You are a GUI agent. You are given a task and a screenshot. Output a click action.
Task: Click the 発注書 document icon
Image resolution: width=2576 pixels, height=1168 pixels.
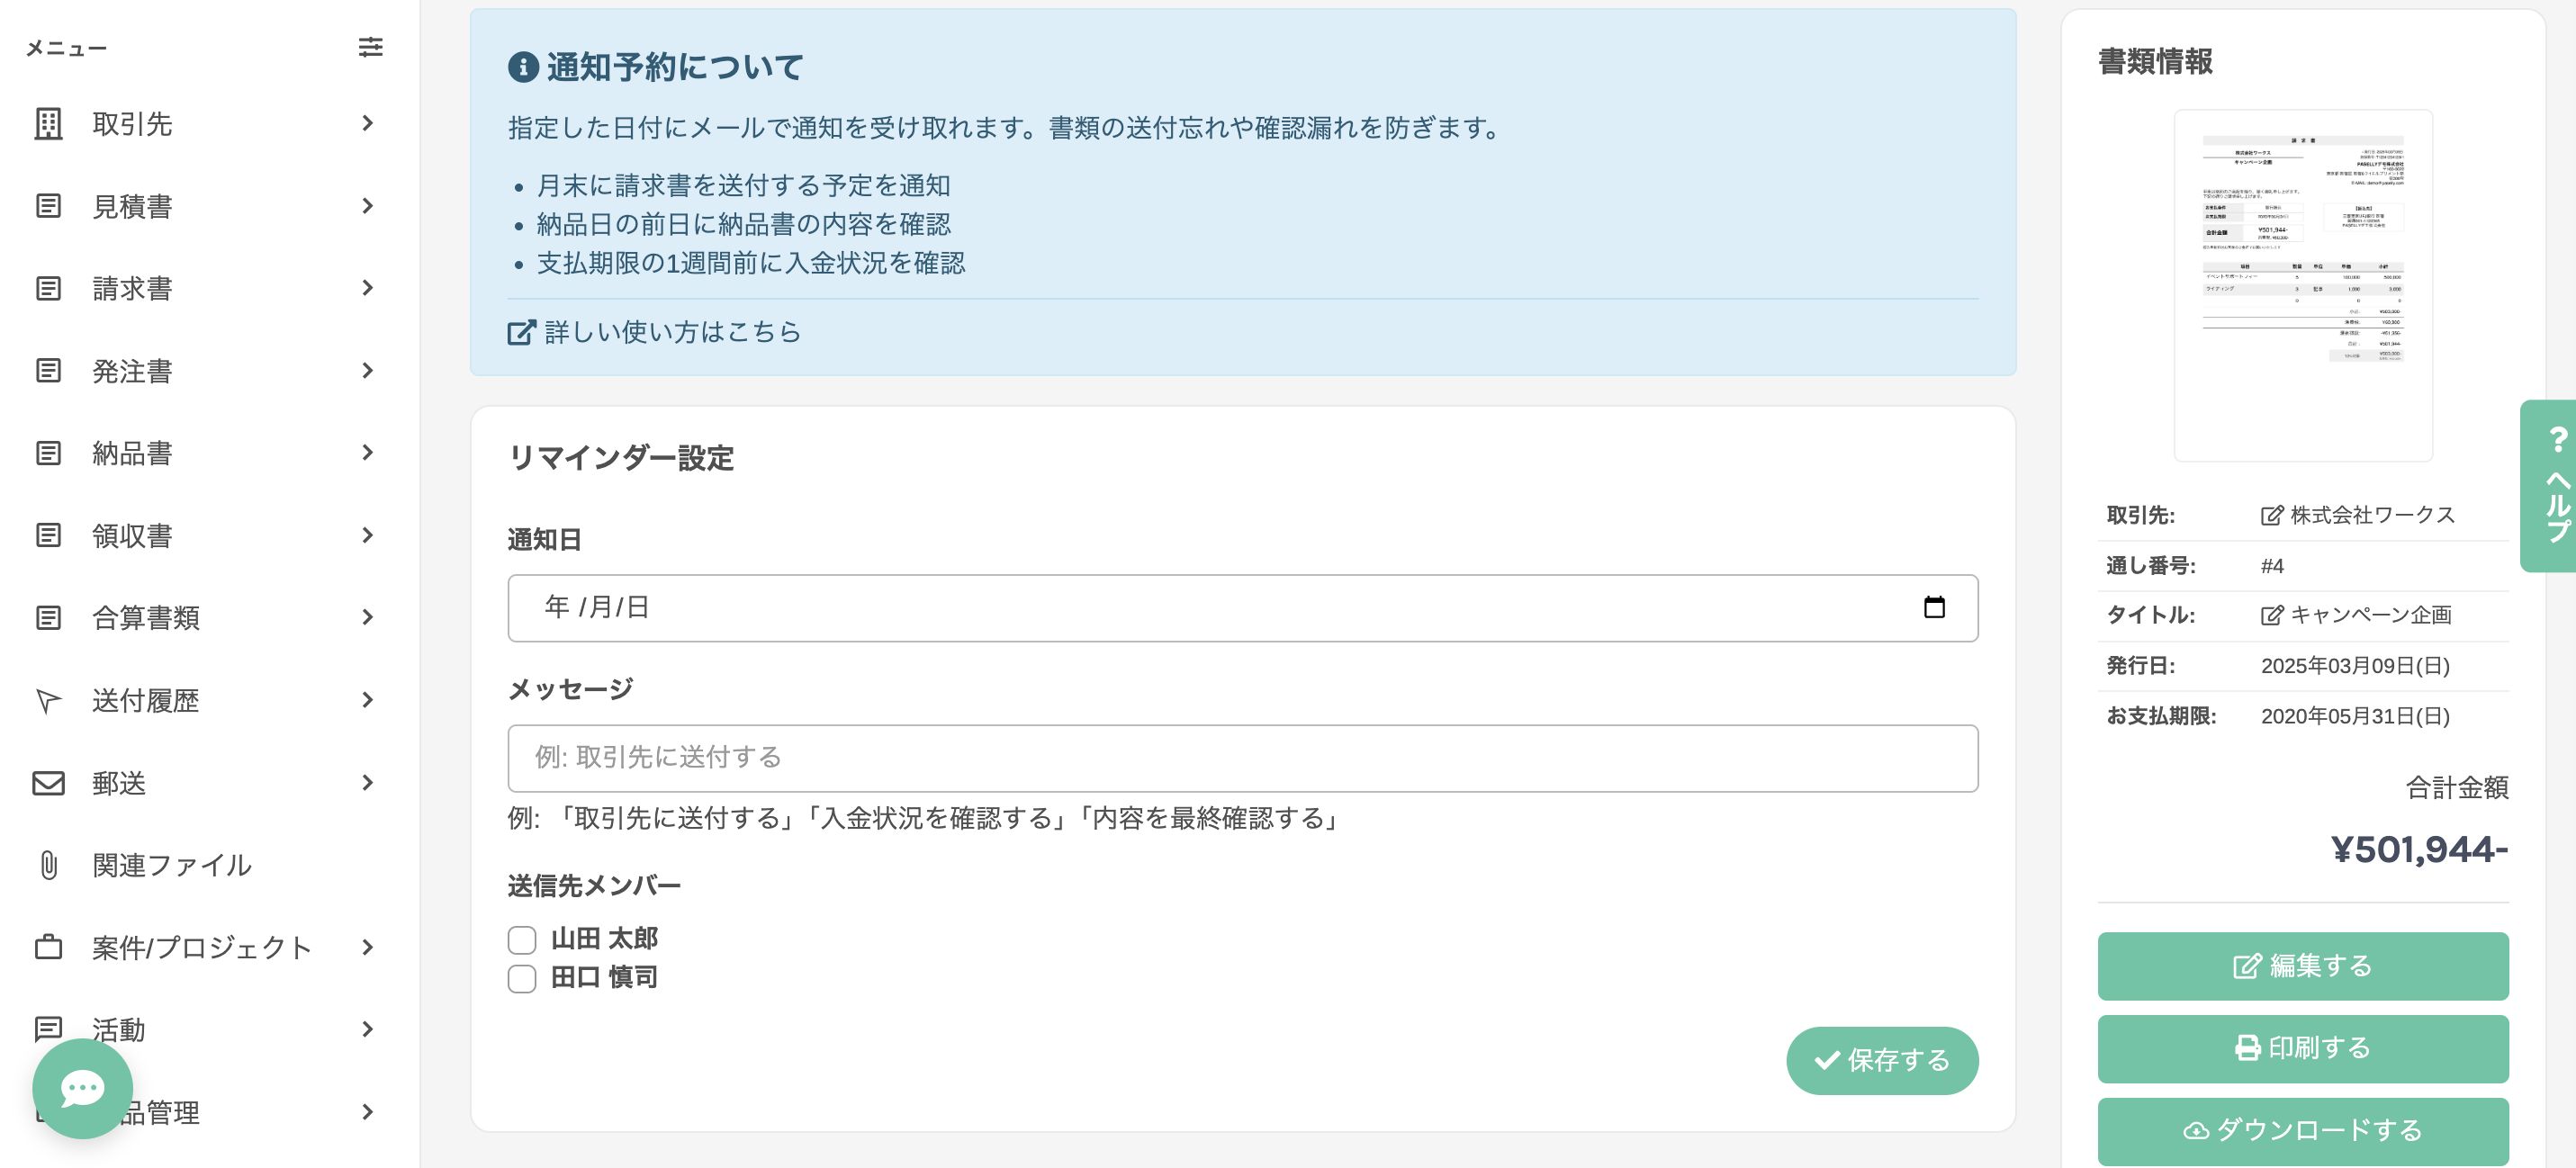[48, 370]
